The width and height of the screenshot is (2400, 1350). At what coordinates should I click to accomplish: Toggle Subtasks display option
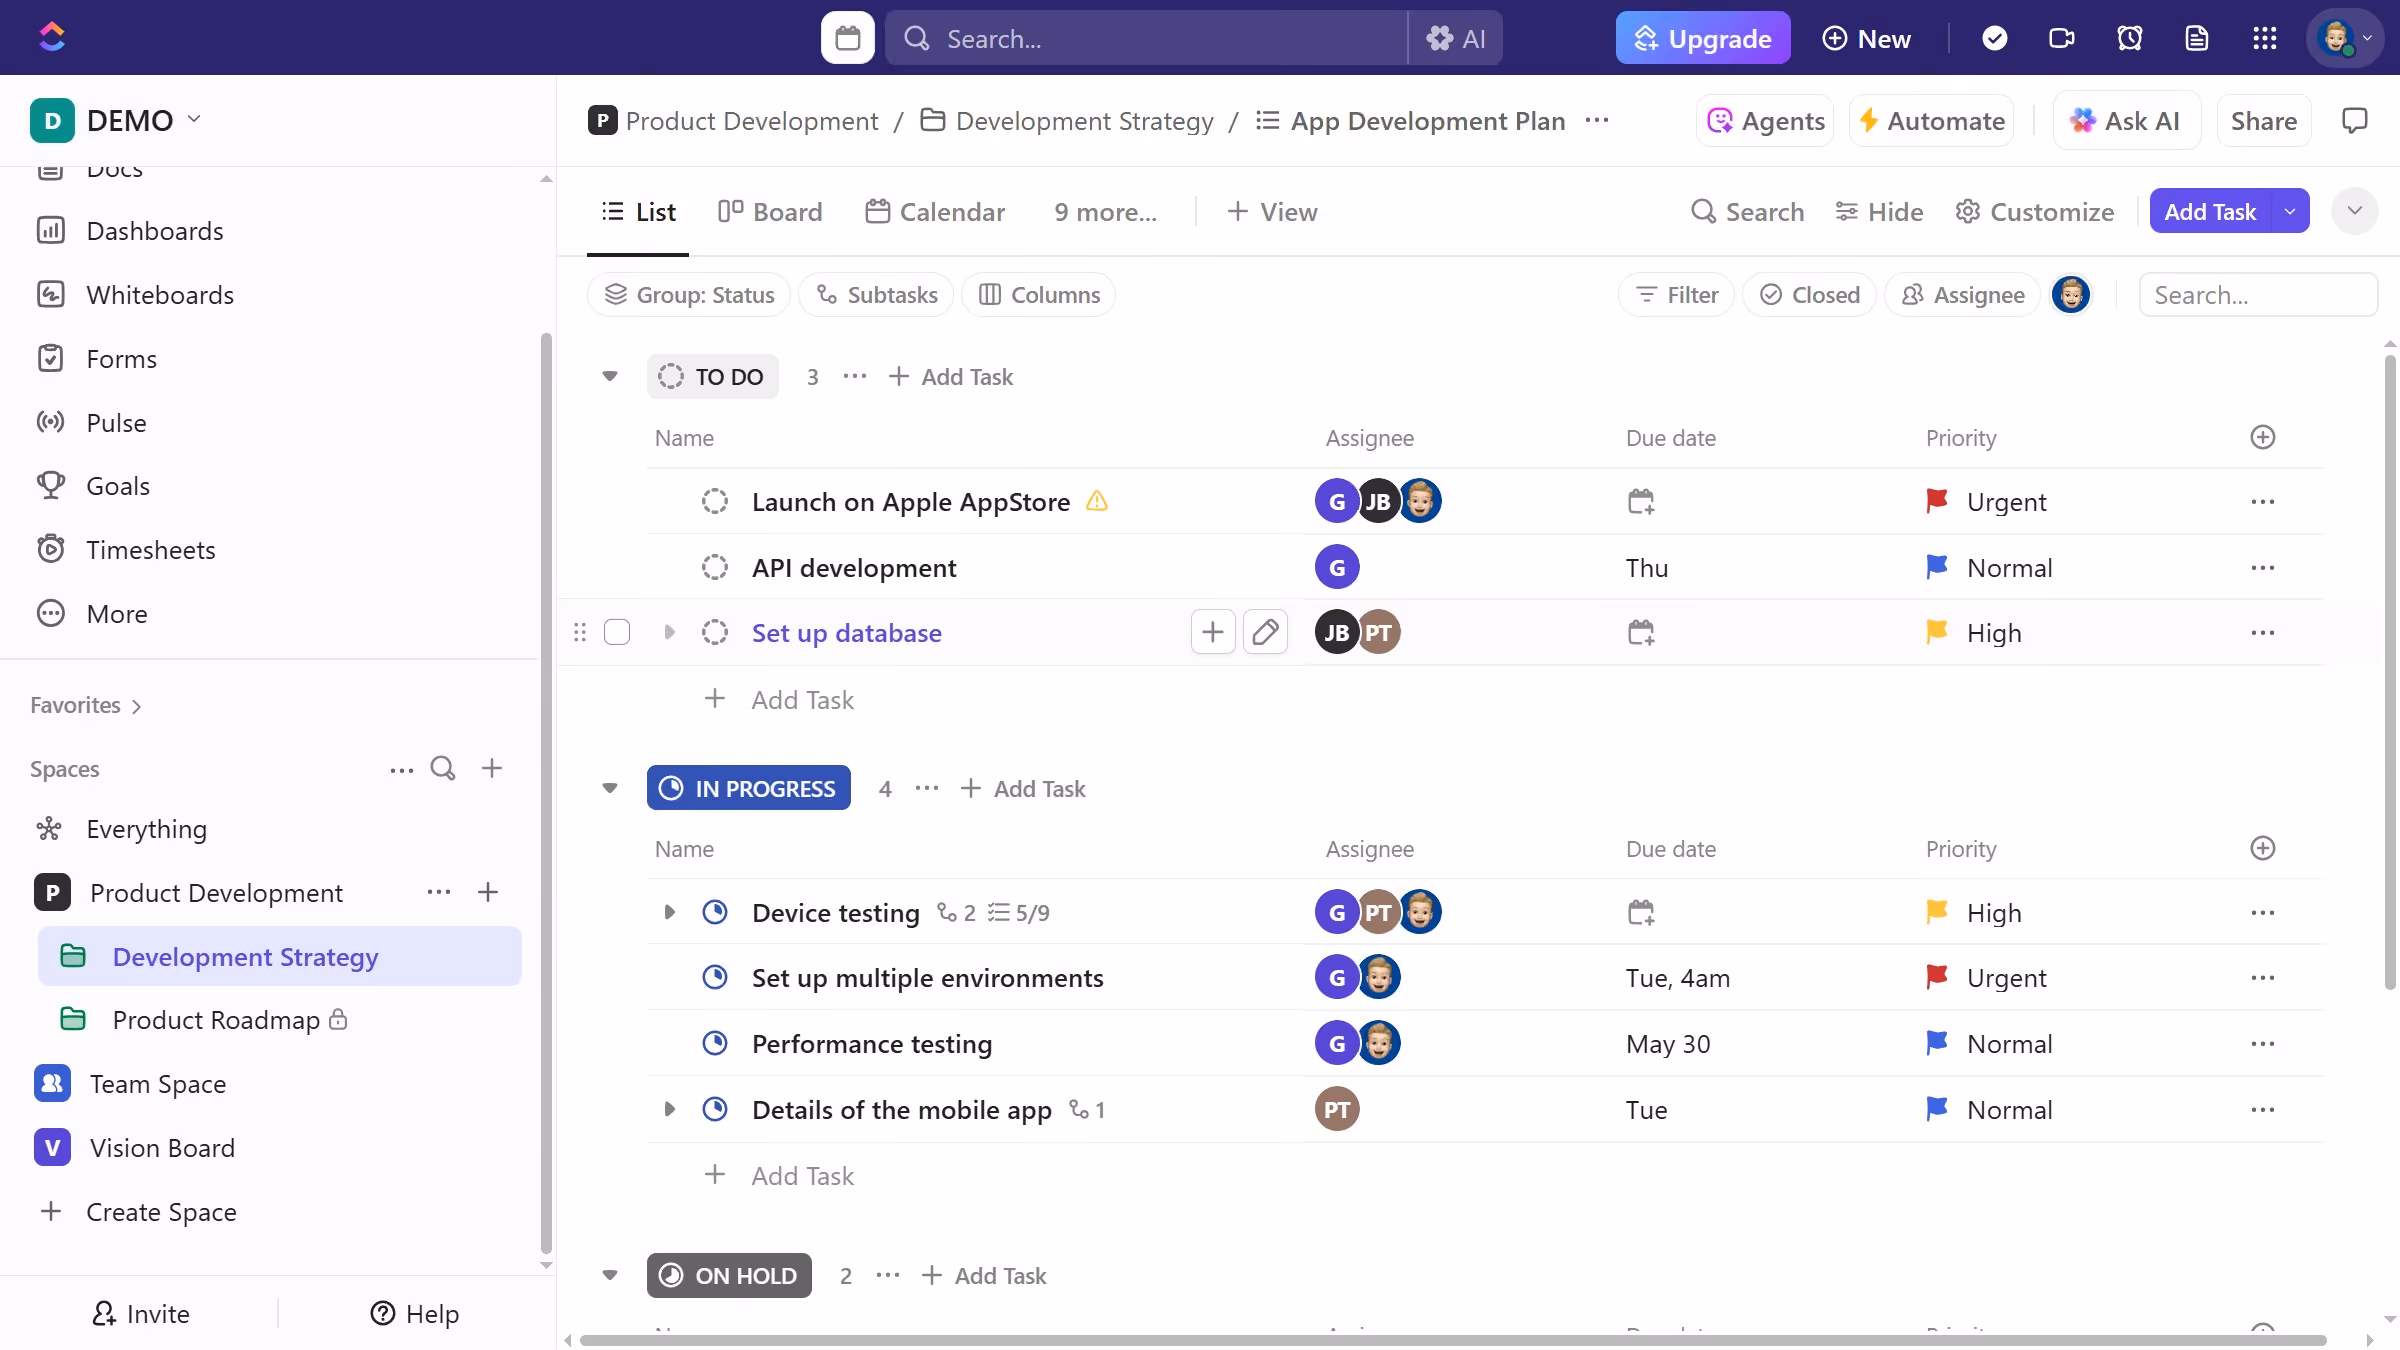[x=876, y=295]
